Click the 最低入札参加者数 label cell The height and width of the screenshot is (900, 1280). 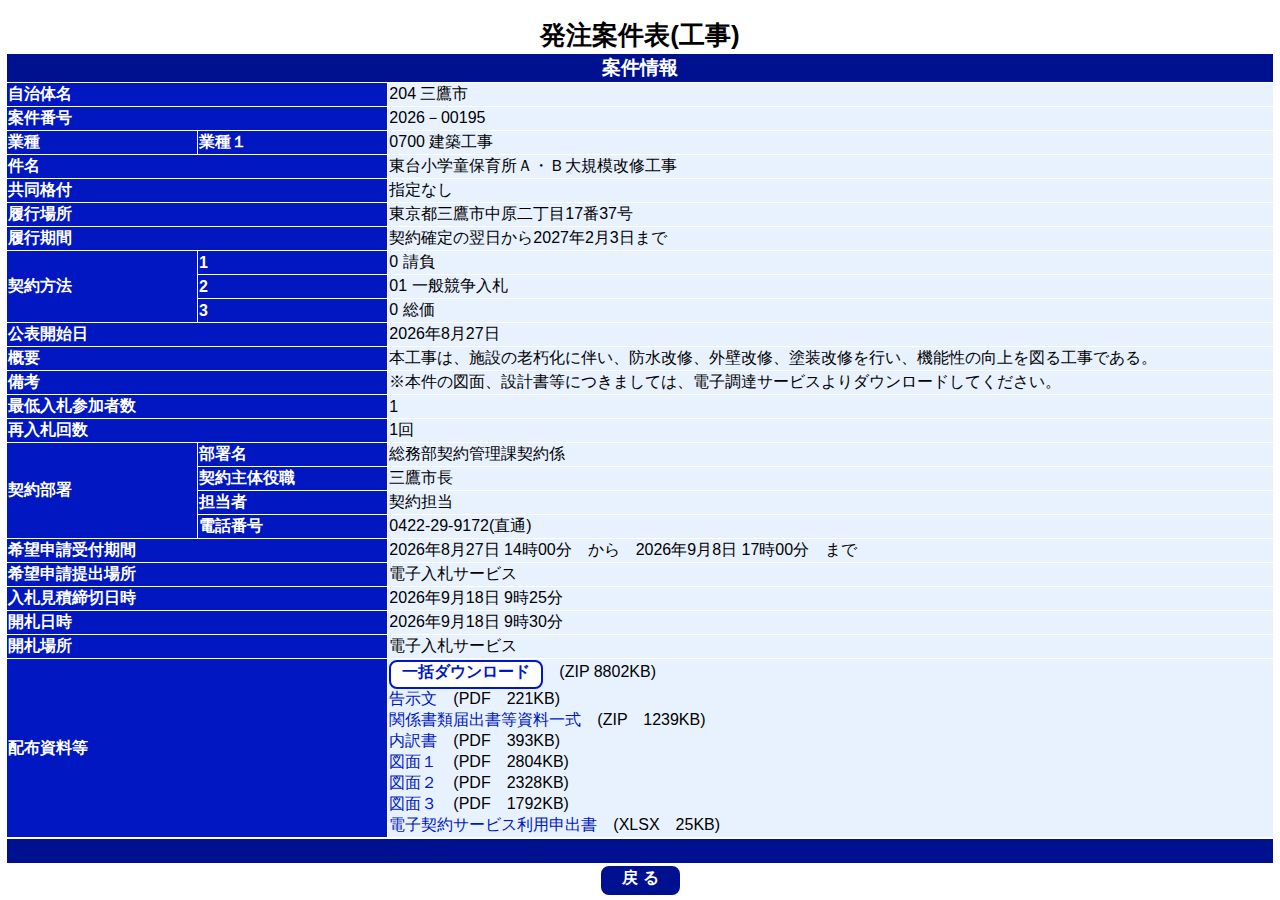point(197,406)
